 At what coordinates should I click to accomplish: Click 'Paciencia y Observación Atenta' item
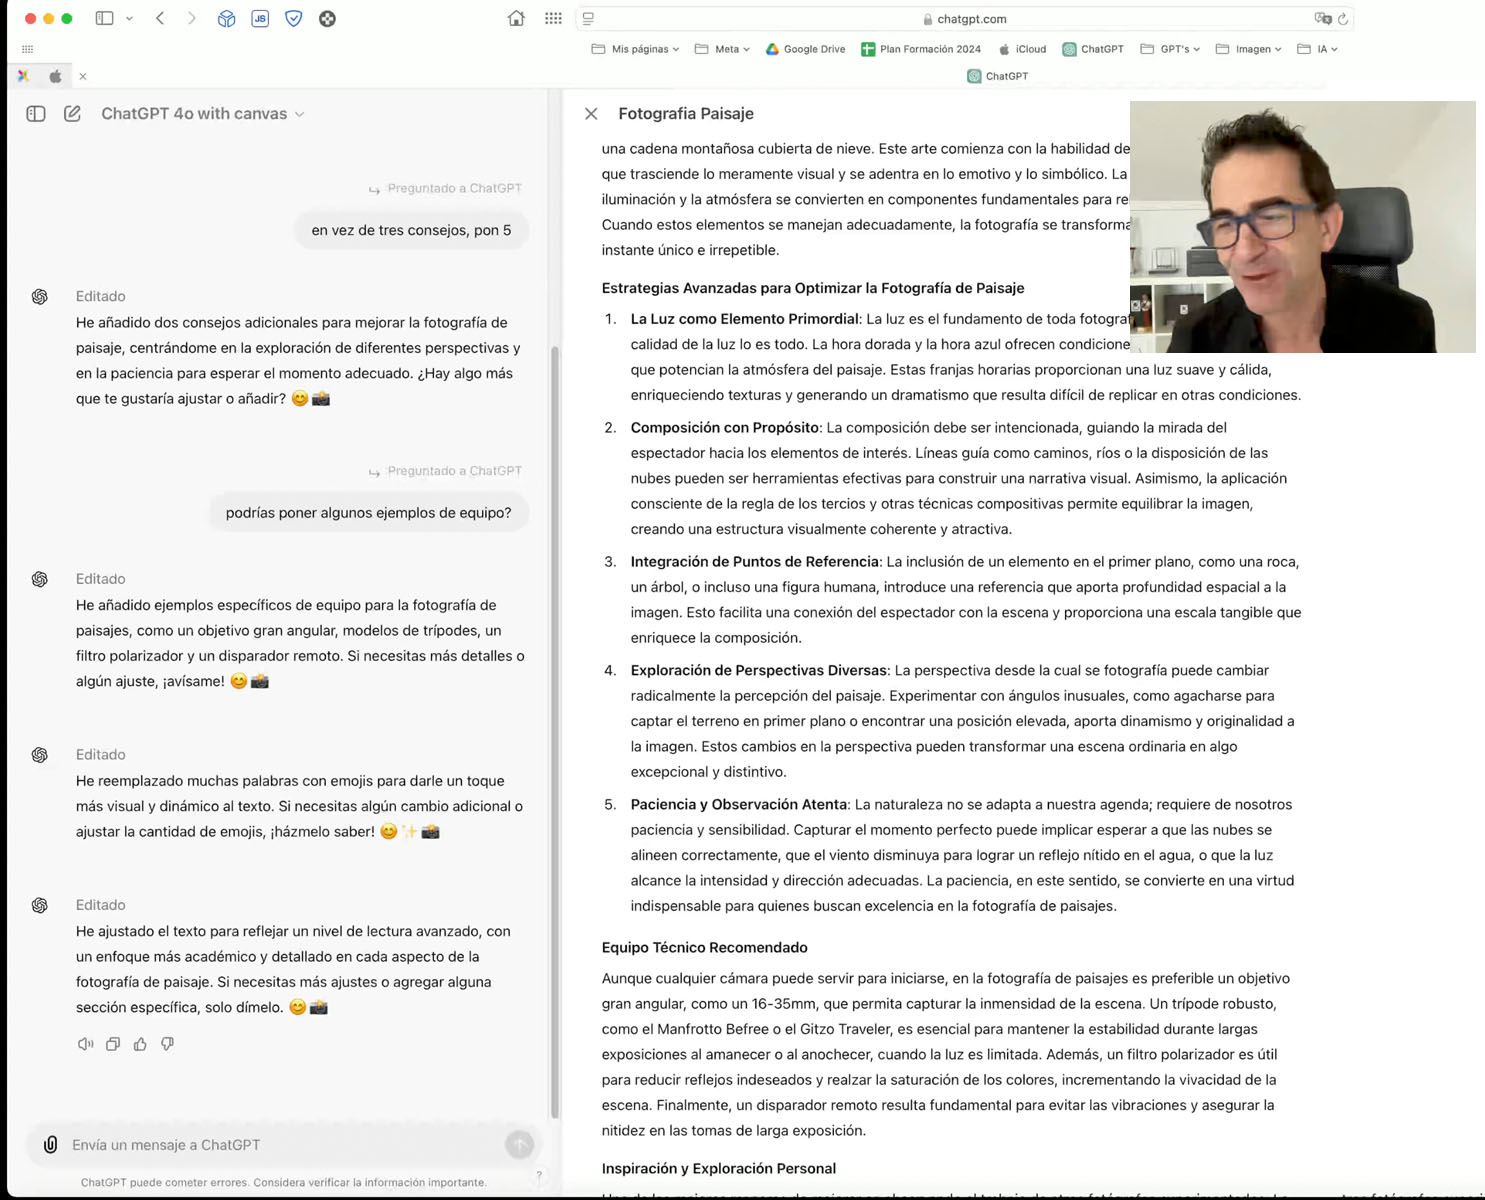tap(739, 805)
